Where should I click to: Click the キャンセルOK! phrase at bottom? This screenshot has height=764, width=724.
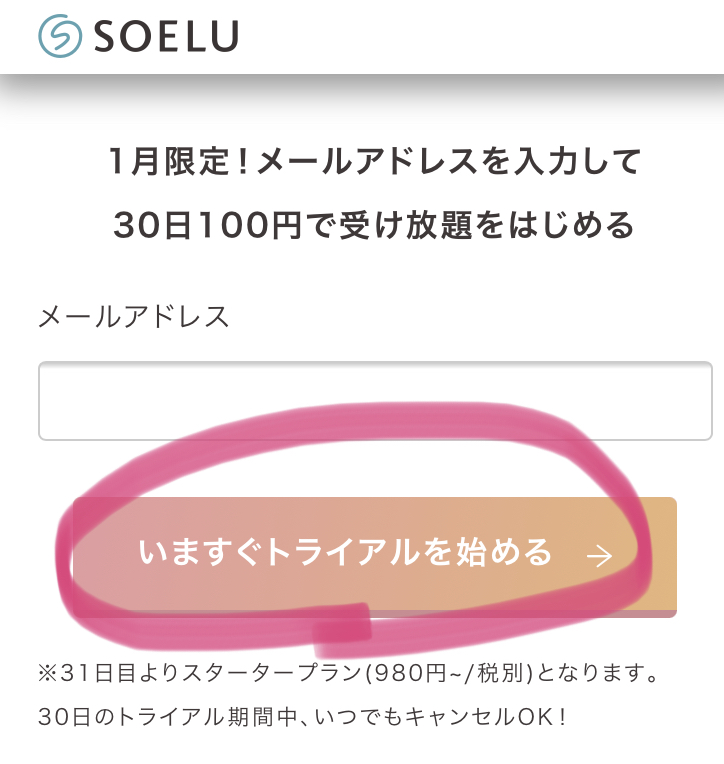coord(485,717)
